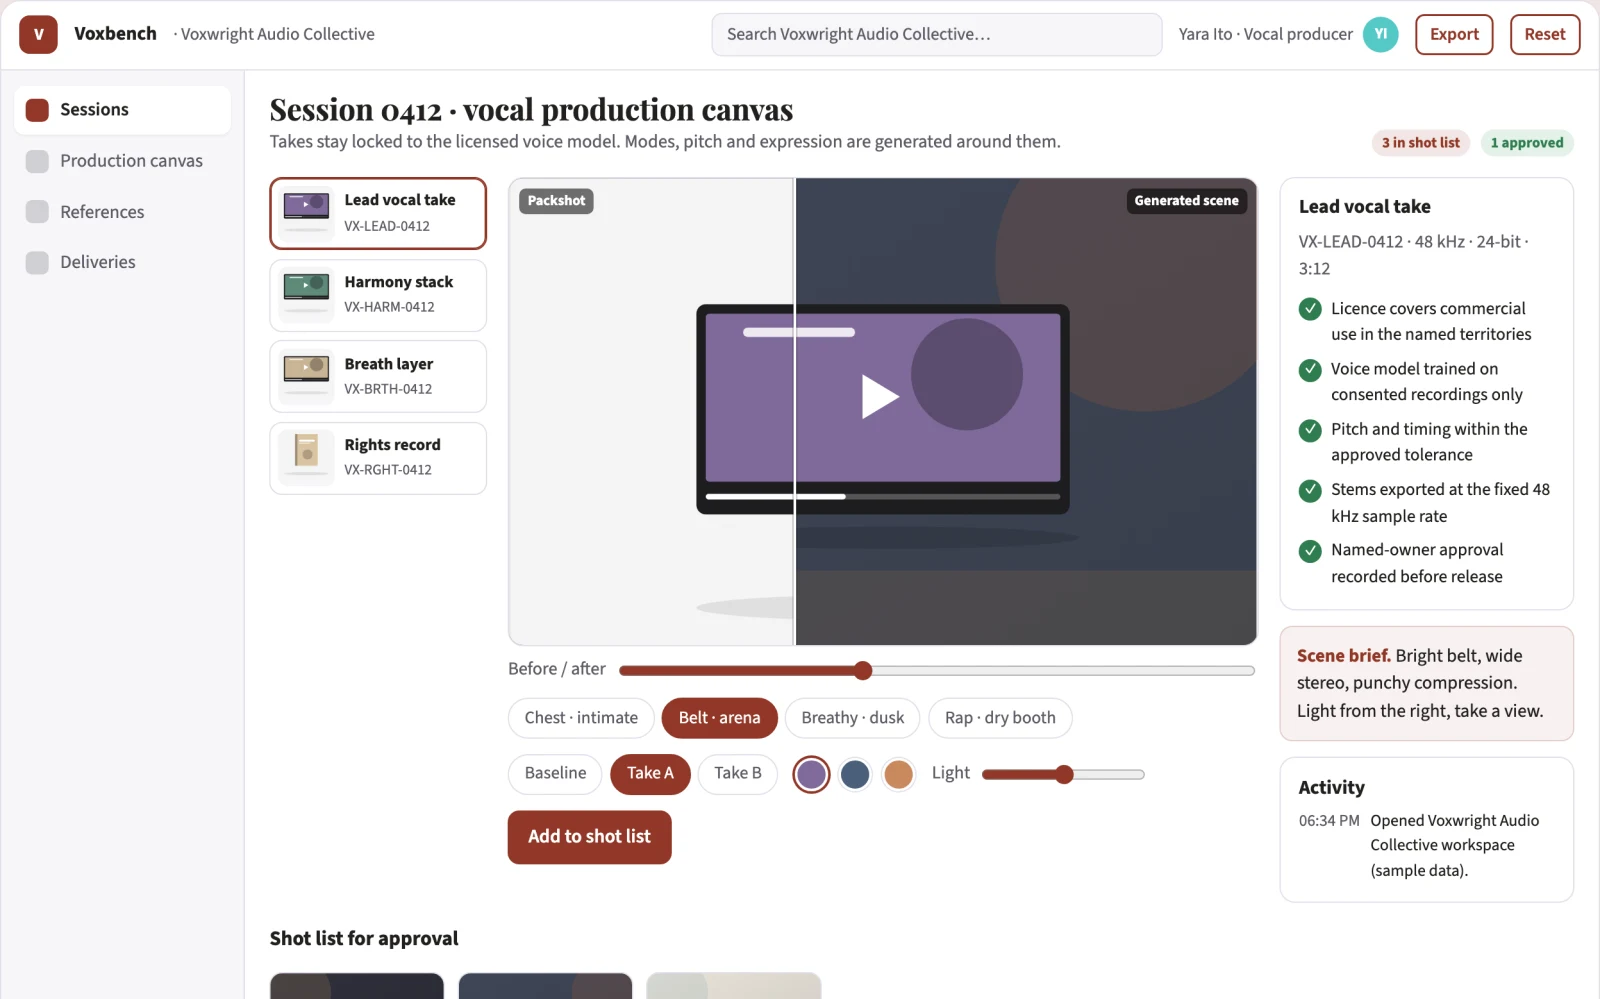The width and height of the screenshot is (1600, 999).
Task: Go to the References section
Action: [x=122, y=212]
